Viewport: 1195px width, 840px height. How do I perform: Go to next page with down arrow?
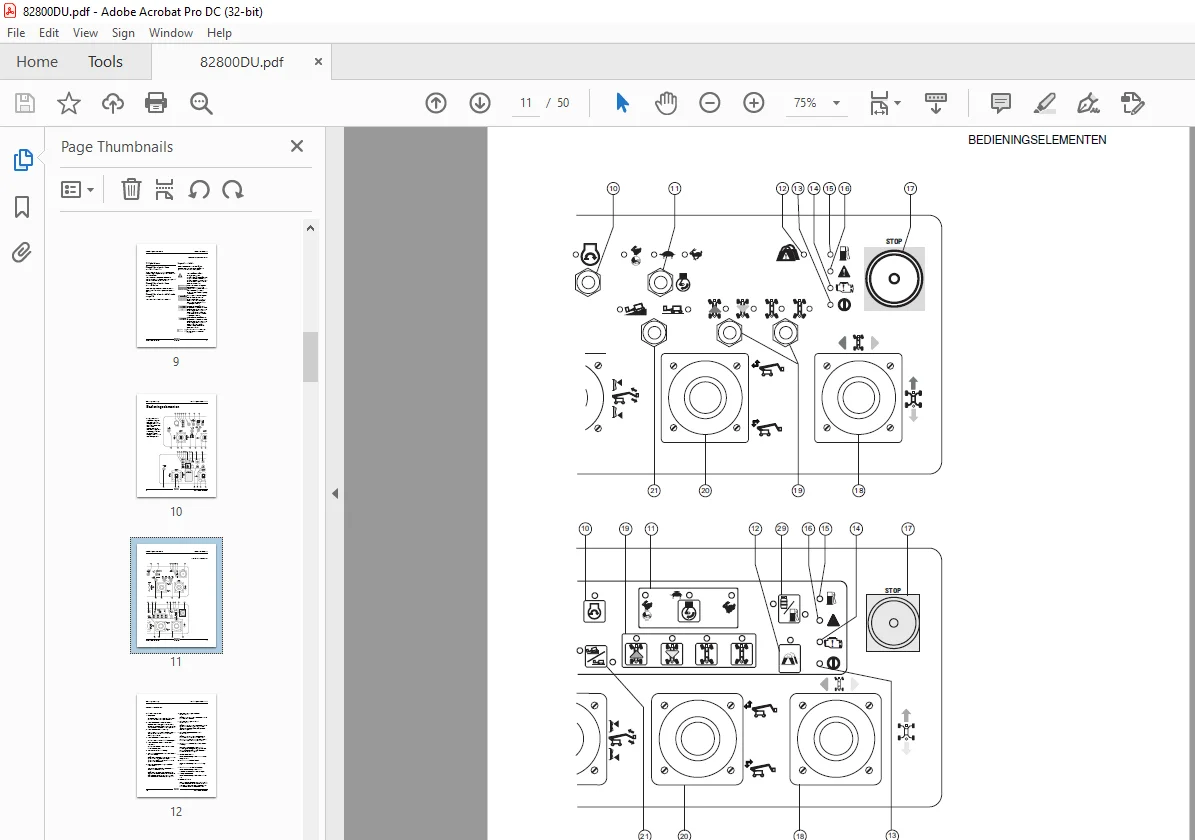point(480,103)
